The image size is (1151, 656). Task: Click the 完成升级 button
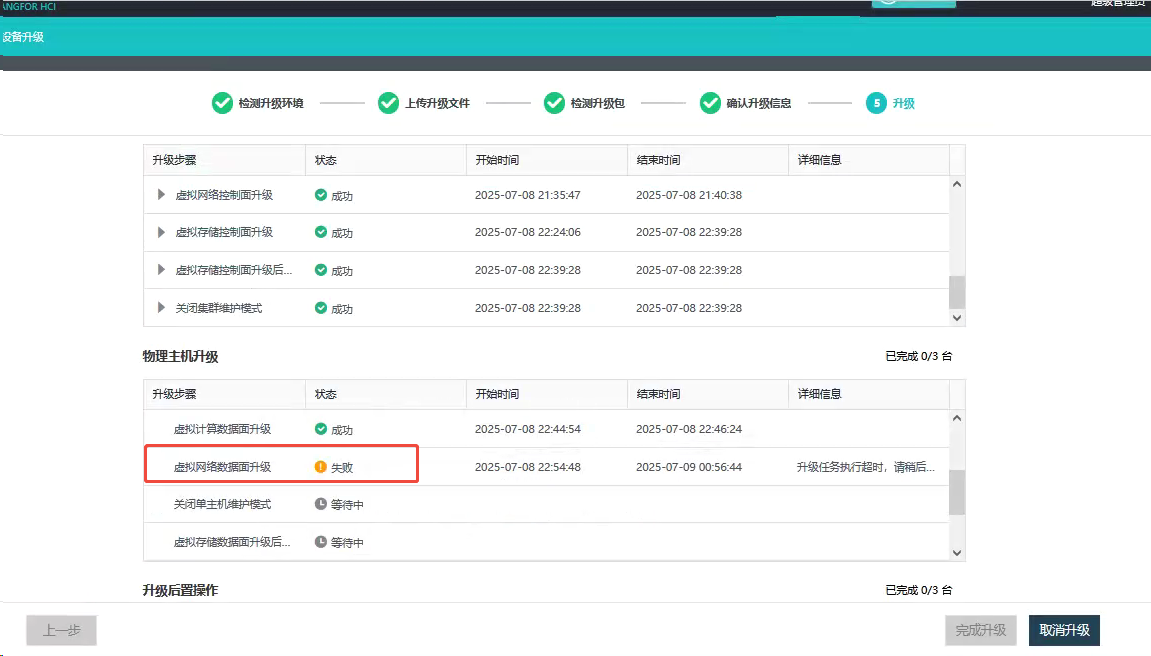tap(981, 631)
